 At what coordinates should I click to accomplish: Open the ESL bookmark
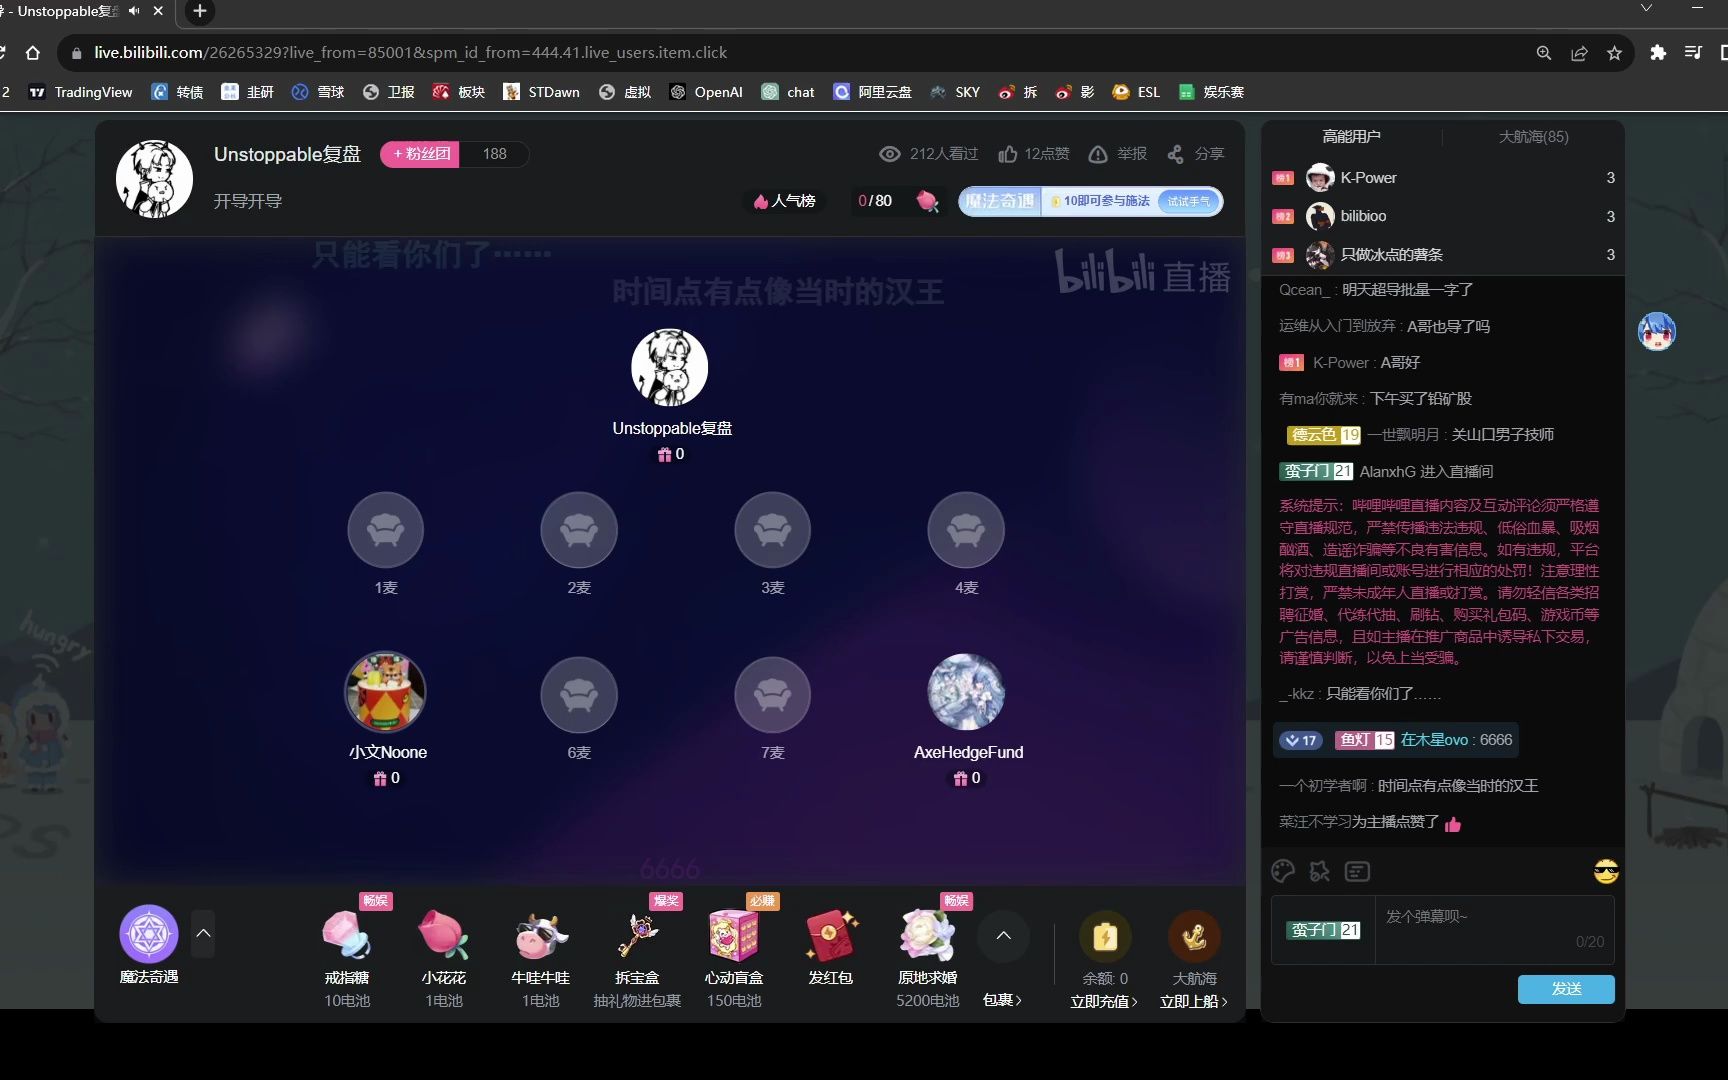click(1136, 92)
